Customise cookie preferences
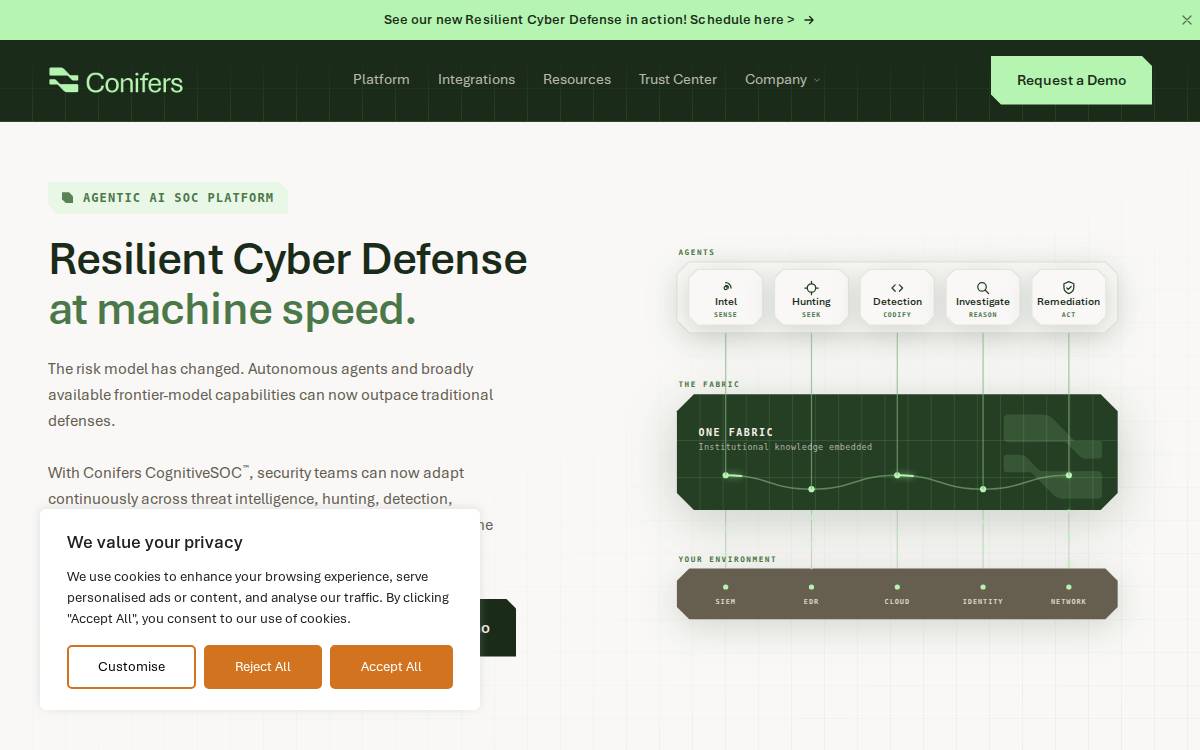 coord(131,667)
